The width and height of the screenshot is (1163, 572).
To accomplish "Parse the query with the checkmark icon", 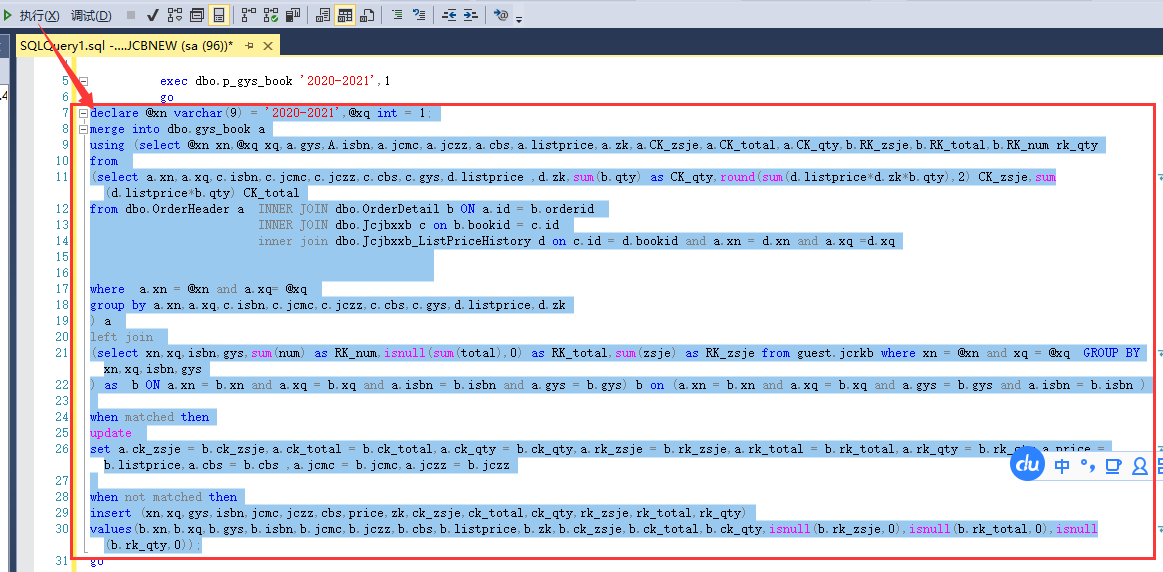I will coord(153,15).
